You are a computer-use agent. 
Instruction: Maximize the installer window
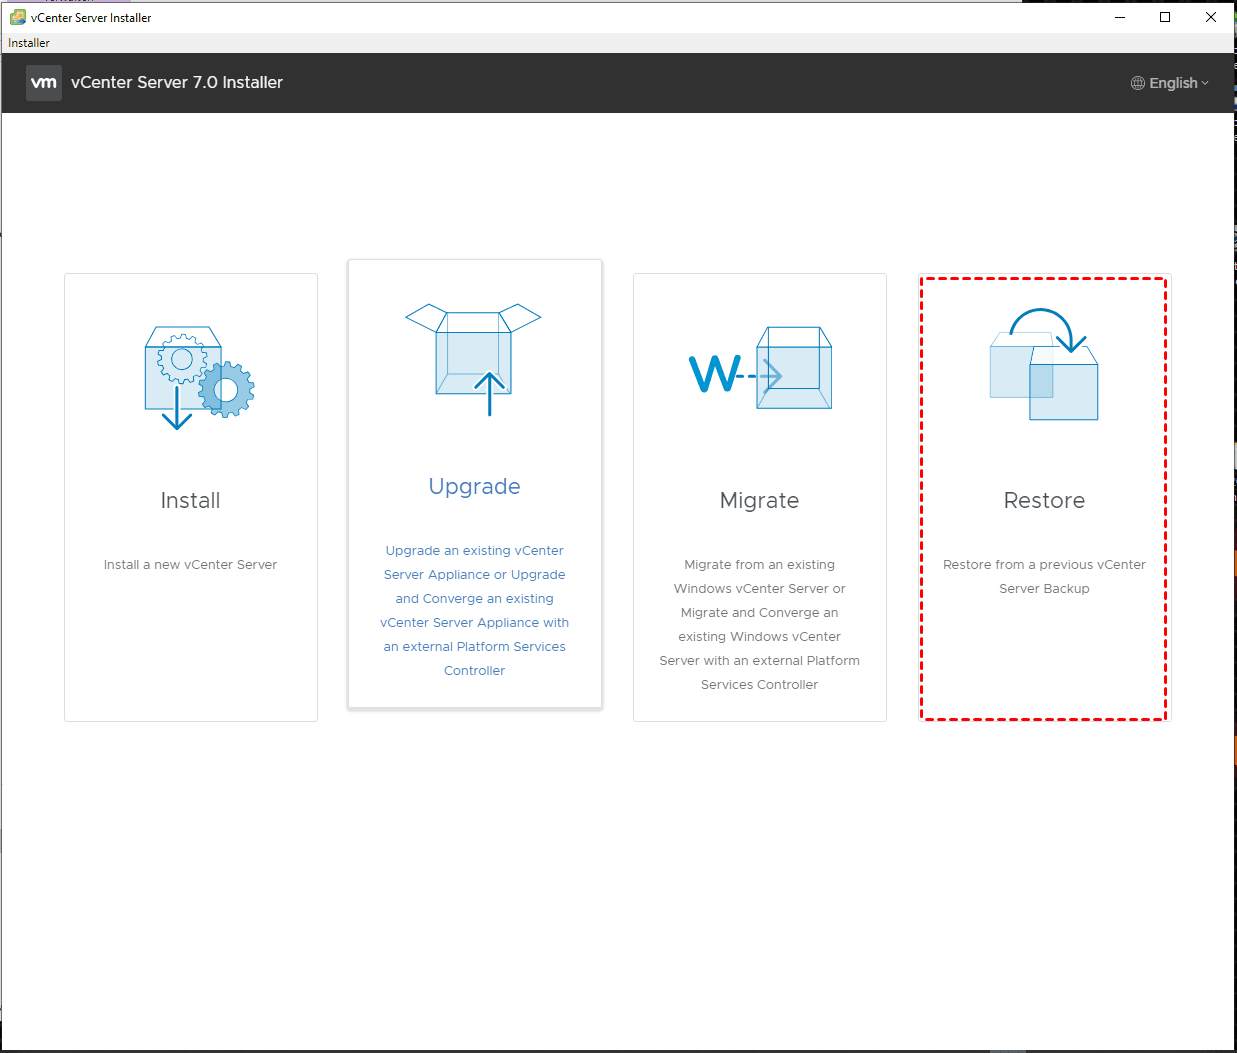[1165, 17]
